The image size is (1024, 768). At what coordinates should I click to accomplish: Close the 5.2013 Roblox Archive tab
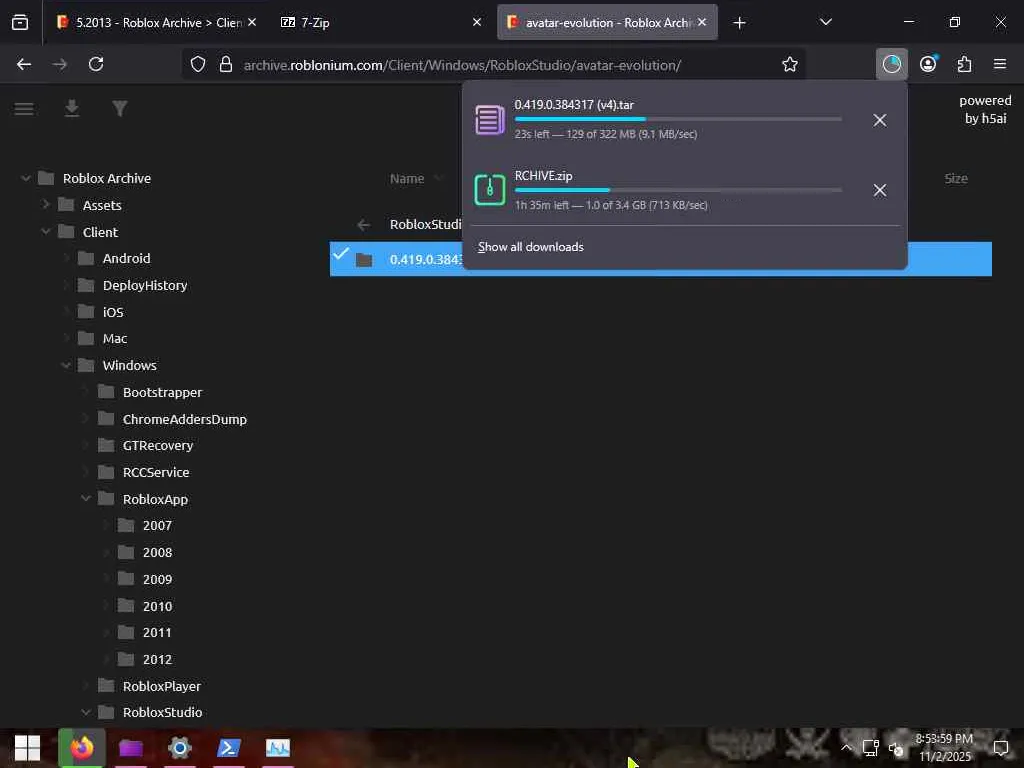pos(252,22)
